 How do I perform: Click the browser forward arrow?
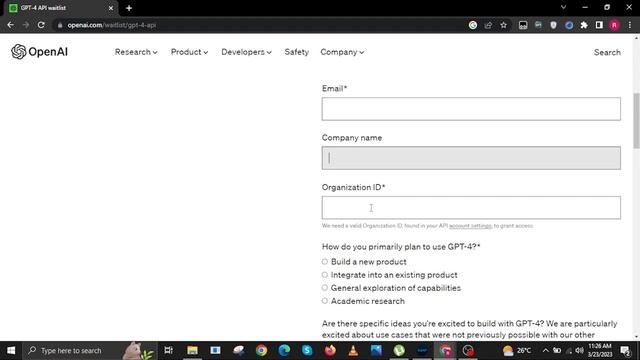point(26,25)
